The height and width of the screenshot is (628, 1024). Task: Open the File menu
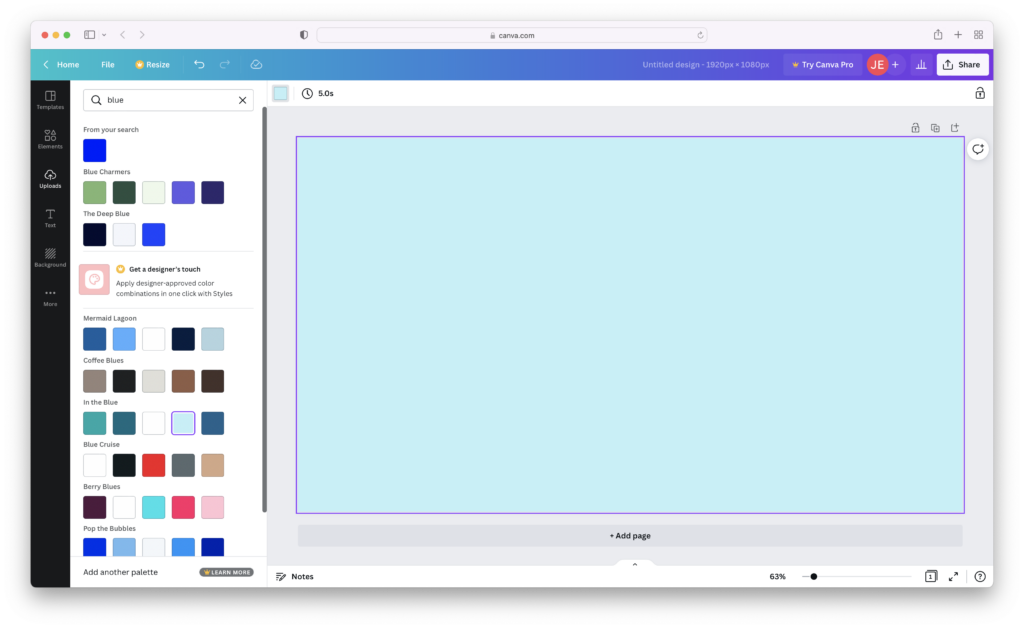(108, 65)
